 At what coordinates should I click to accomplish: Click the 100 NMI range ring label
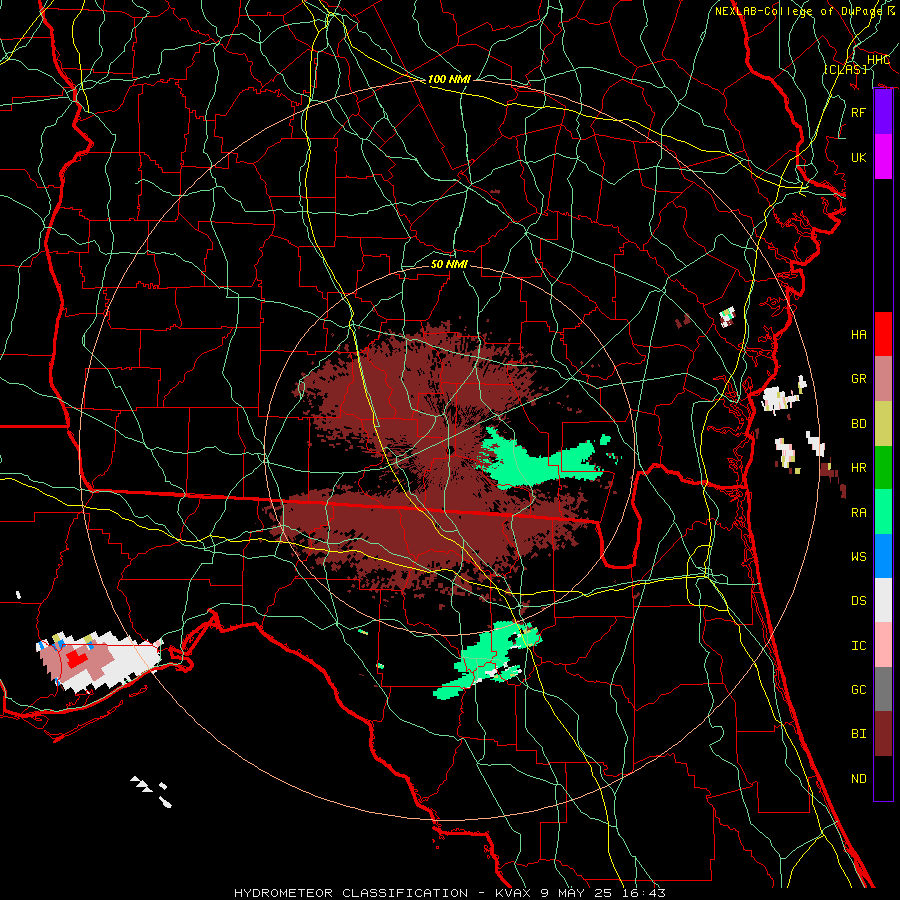pyautogui.click(x=449, y=79)
